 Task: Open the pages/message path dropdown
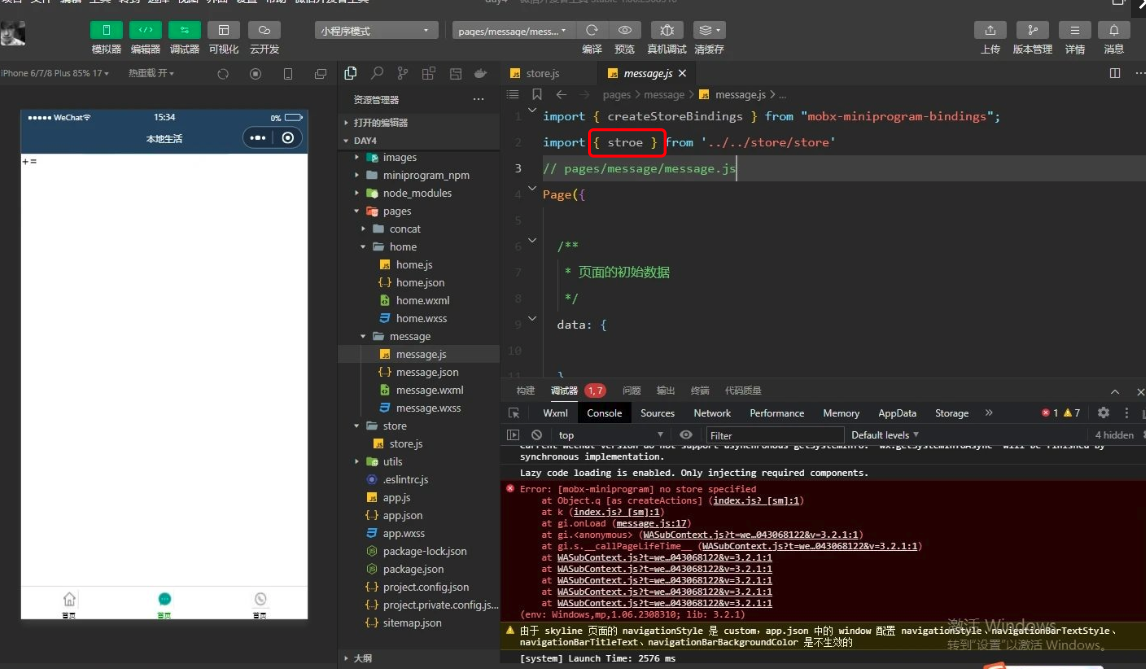coord(513,31)
